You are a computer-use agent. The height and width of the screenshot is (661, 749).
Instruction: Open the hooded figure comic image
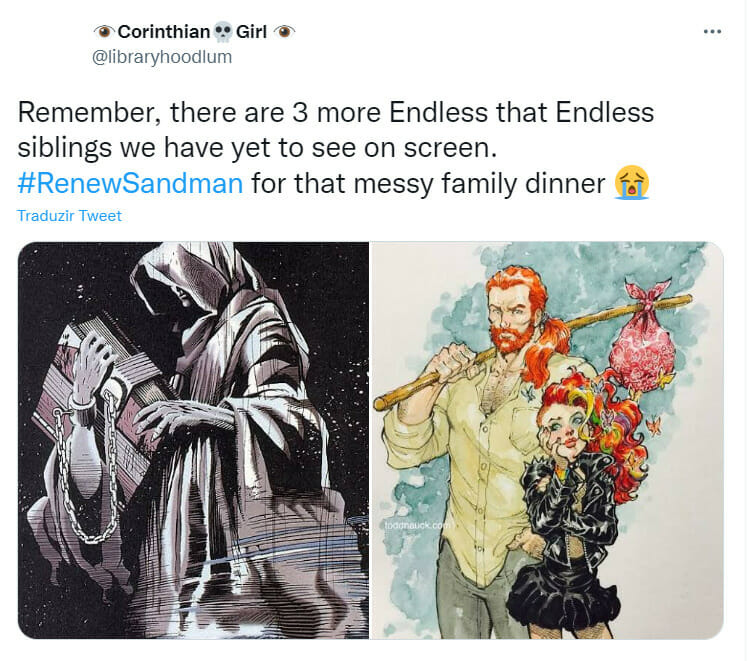[193, 440]
